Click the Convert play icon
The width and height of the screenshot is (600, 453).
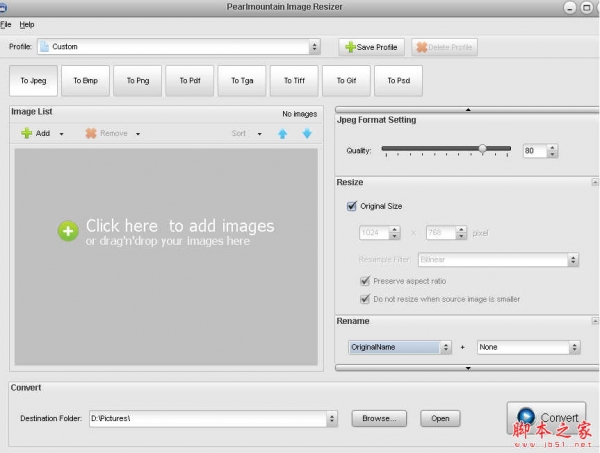coord(526,416)
